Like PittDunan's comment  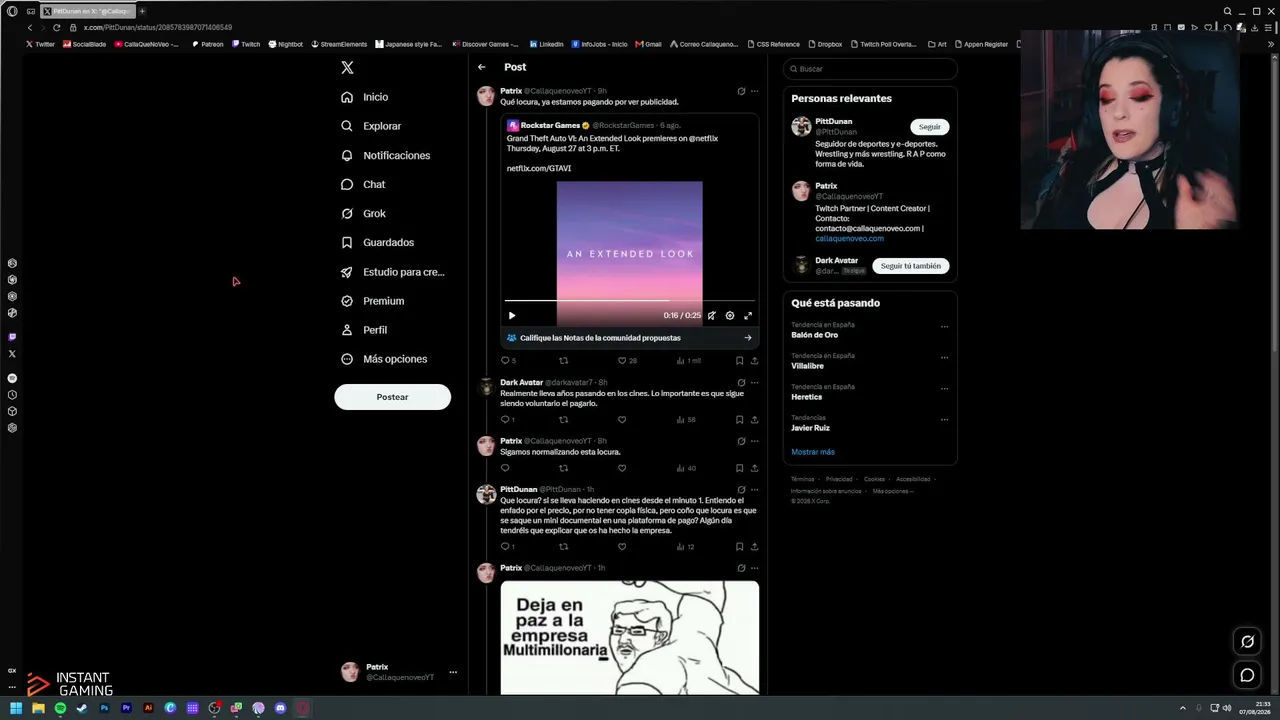(x=621, y=547)
